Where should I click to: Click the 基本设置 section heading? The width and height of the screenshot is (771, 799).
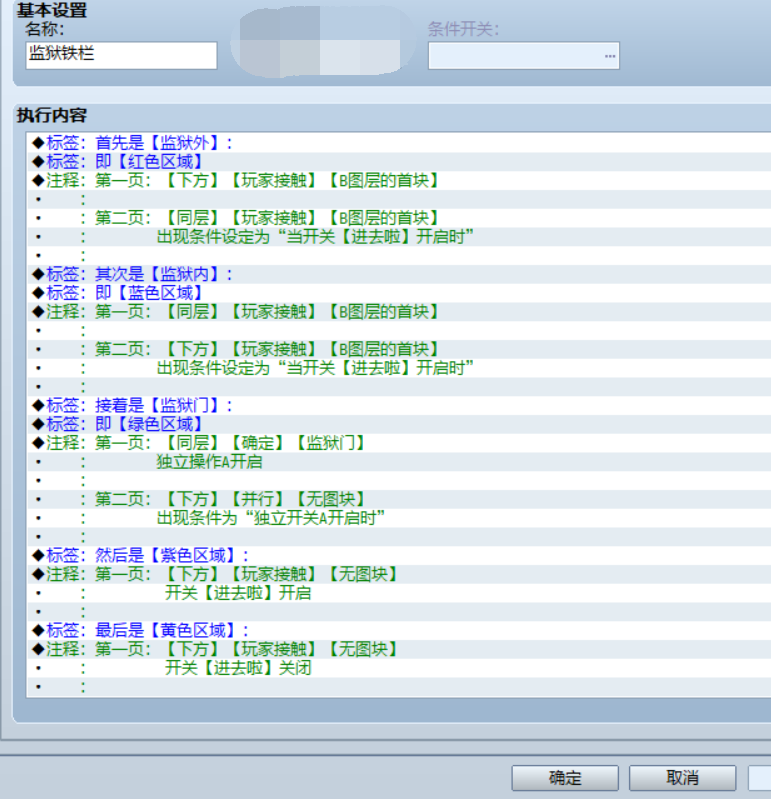(51, 10)
